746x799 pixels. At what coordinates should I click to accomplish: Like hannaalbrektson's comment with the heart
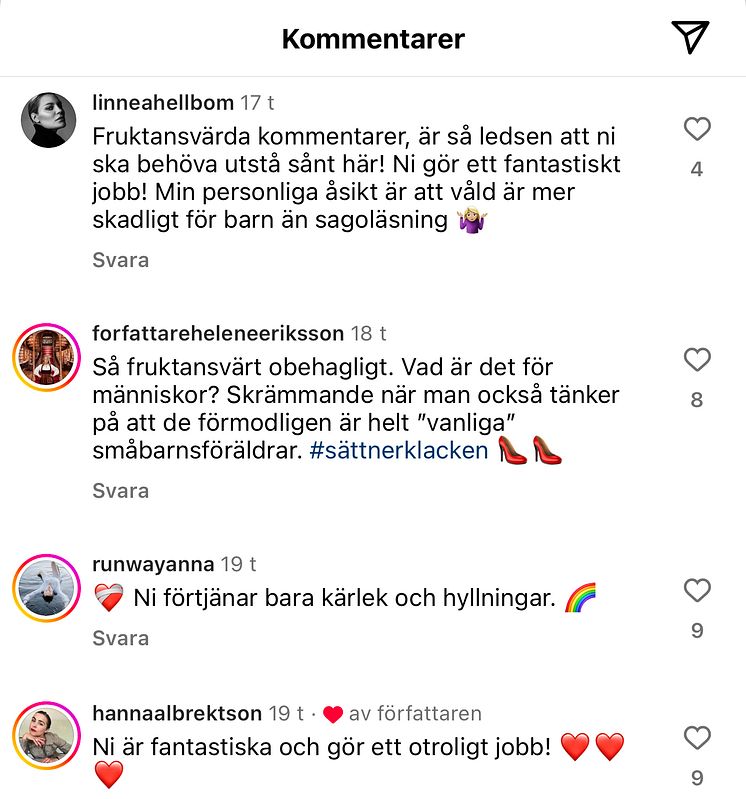697,738
